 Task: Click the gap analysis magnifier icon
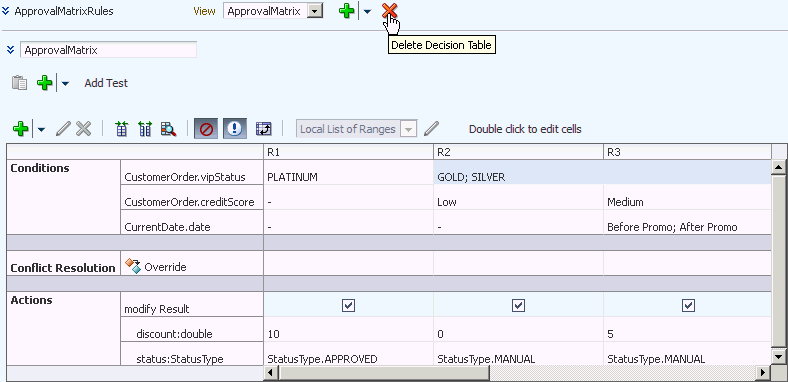click(x=168, y=129)
